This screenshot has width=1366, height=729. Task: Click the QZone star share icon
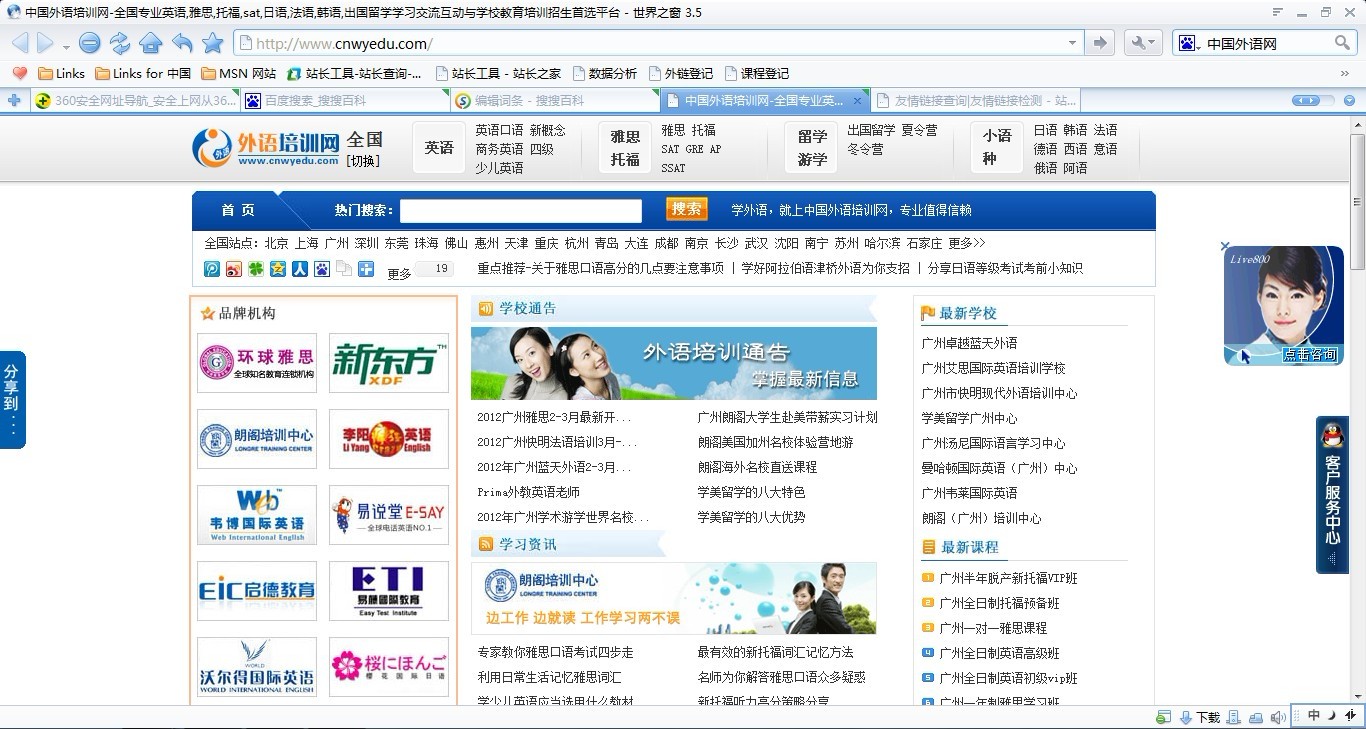[278, 269]
